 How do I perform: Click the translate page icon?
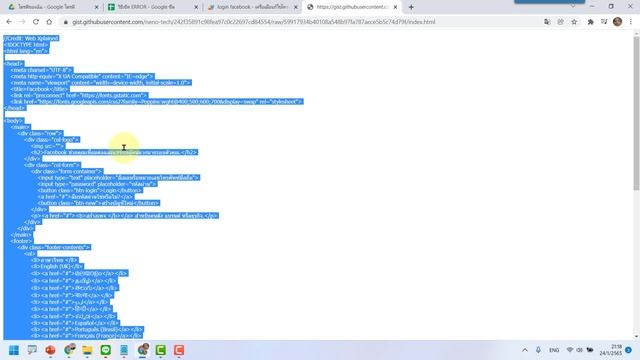[547, 22]
